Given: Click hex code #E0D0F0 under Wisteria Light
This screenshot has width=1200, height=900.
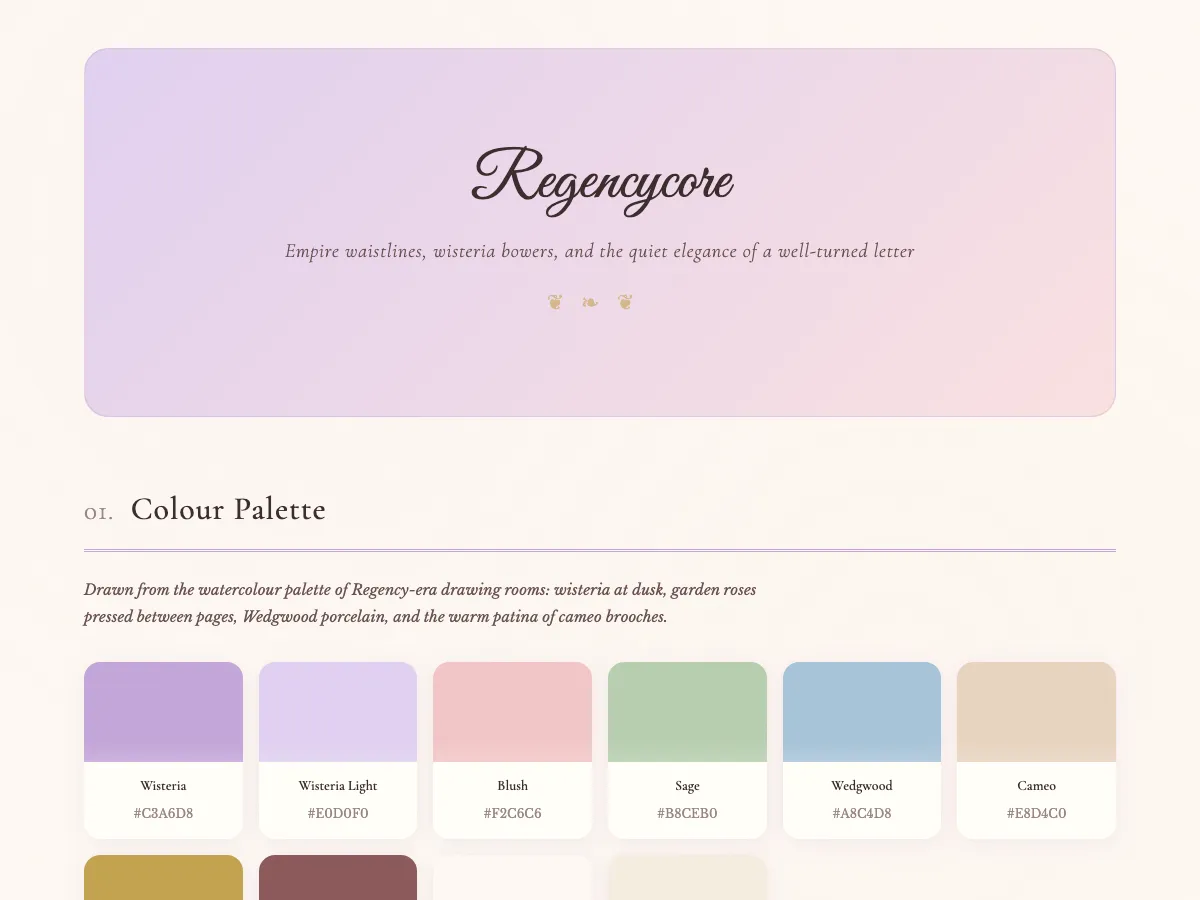Looking at the screenshot, I should pyautogui.click(x=337, y=813).
